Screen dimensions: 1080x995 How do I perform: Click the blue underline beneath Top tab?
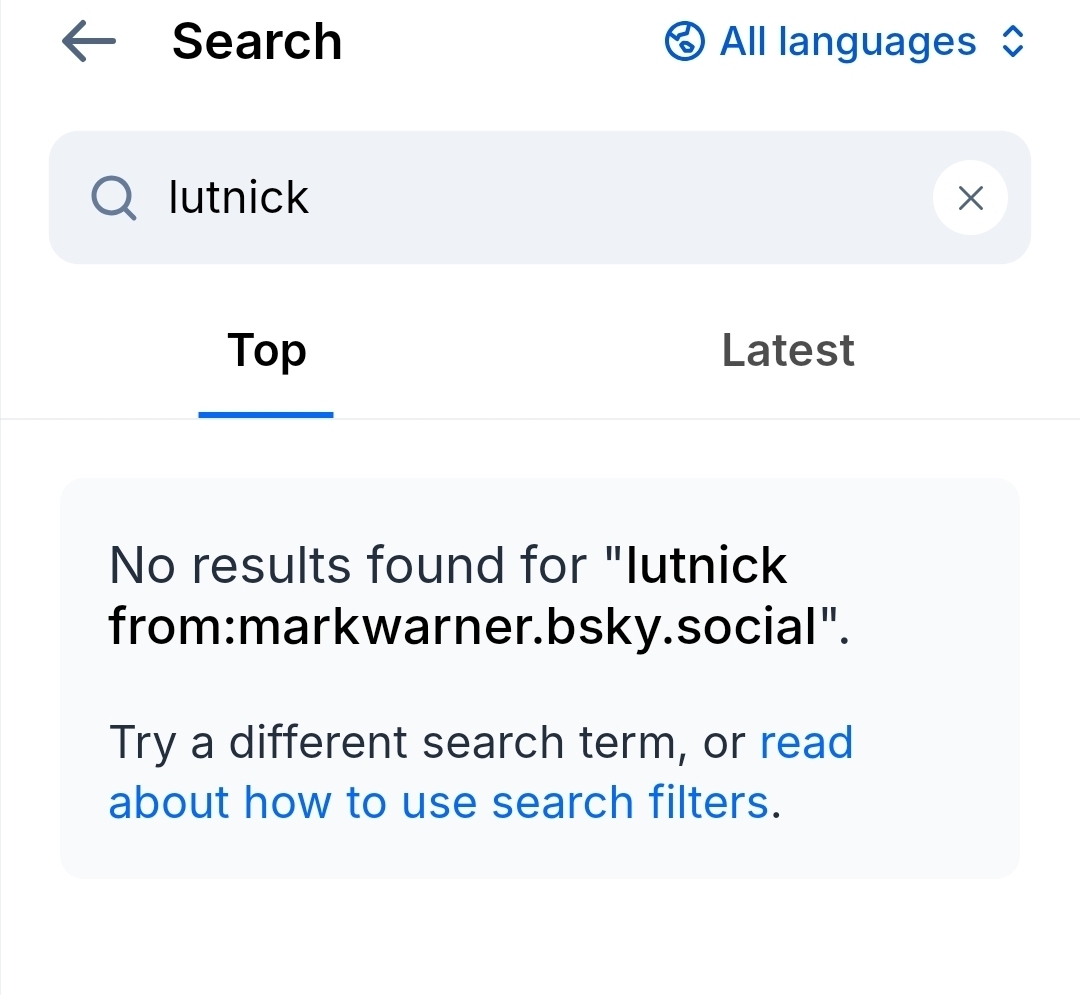coord(266,414)
